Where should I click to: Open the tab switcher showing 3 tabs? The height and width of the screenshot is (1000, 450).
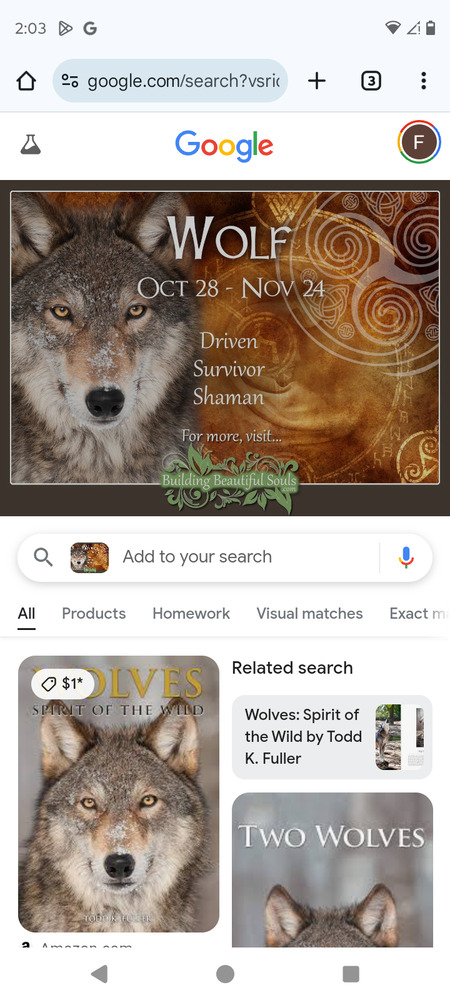[371, 81]
